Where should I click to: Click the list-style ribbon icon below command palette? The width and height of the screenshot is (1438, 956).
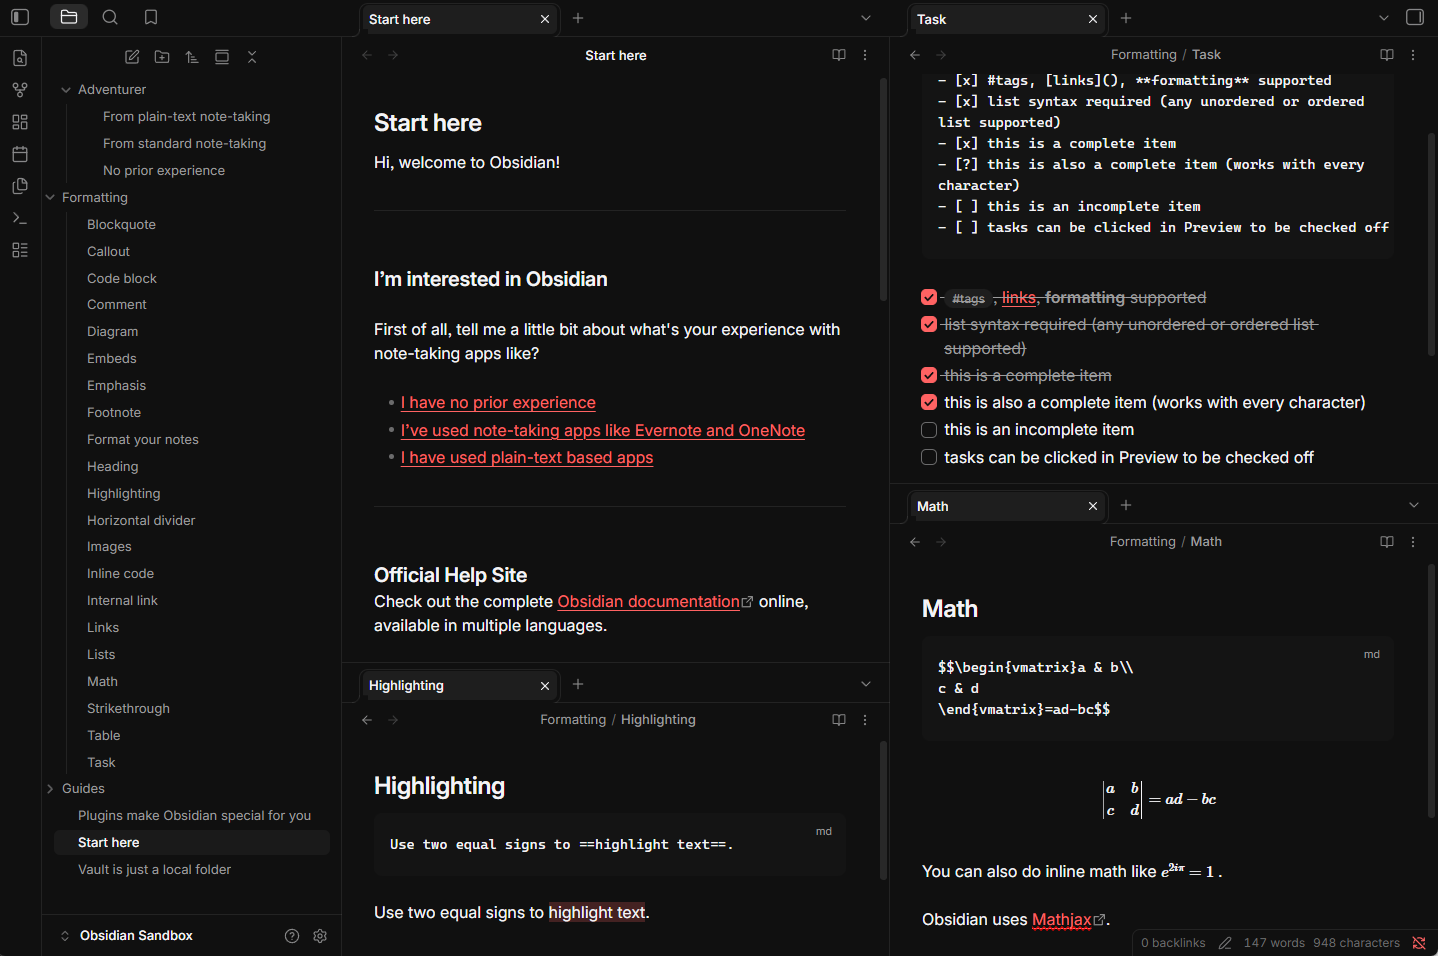pos(20,250)
